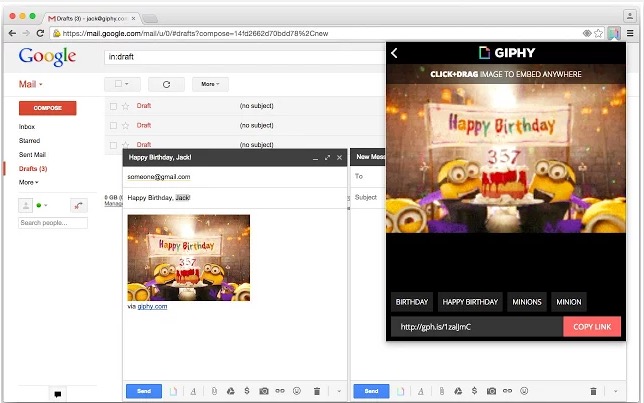Open Starred folder

point(29,140)
